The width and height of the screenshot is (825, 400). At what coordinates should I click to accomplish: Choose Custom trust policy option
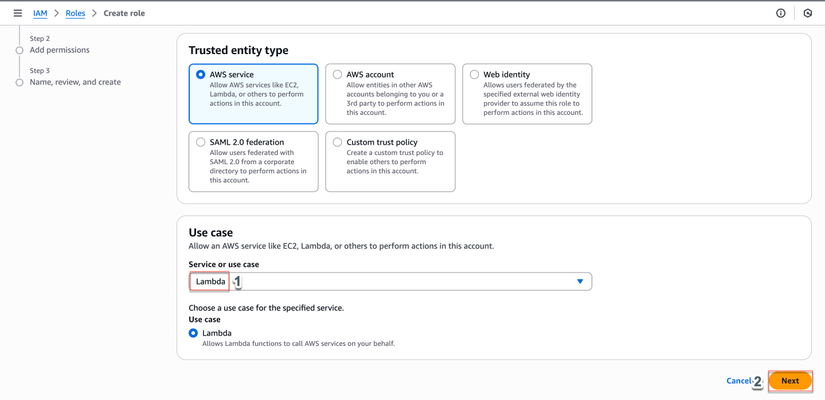click(338, 143)
